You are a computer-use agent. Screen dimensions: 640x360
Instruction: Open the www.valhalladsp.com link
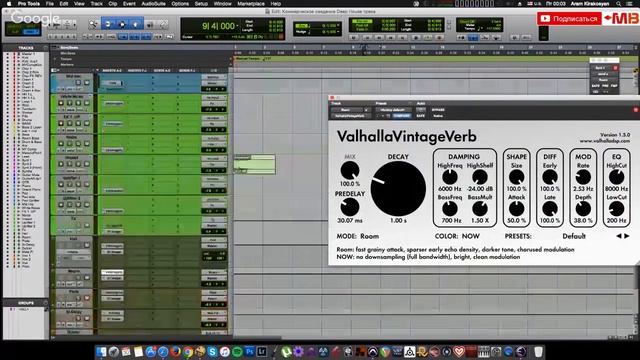coord(604,141)
